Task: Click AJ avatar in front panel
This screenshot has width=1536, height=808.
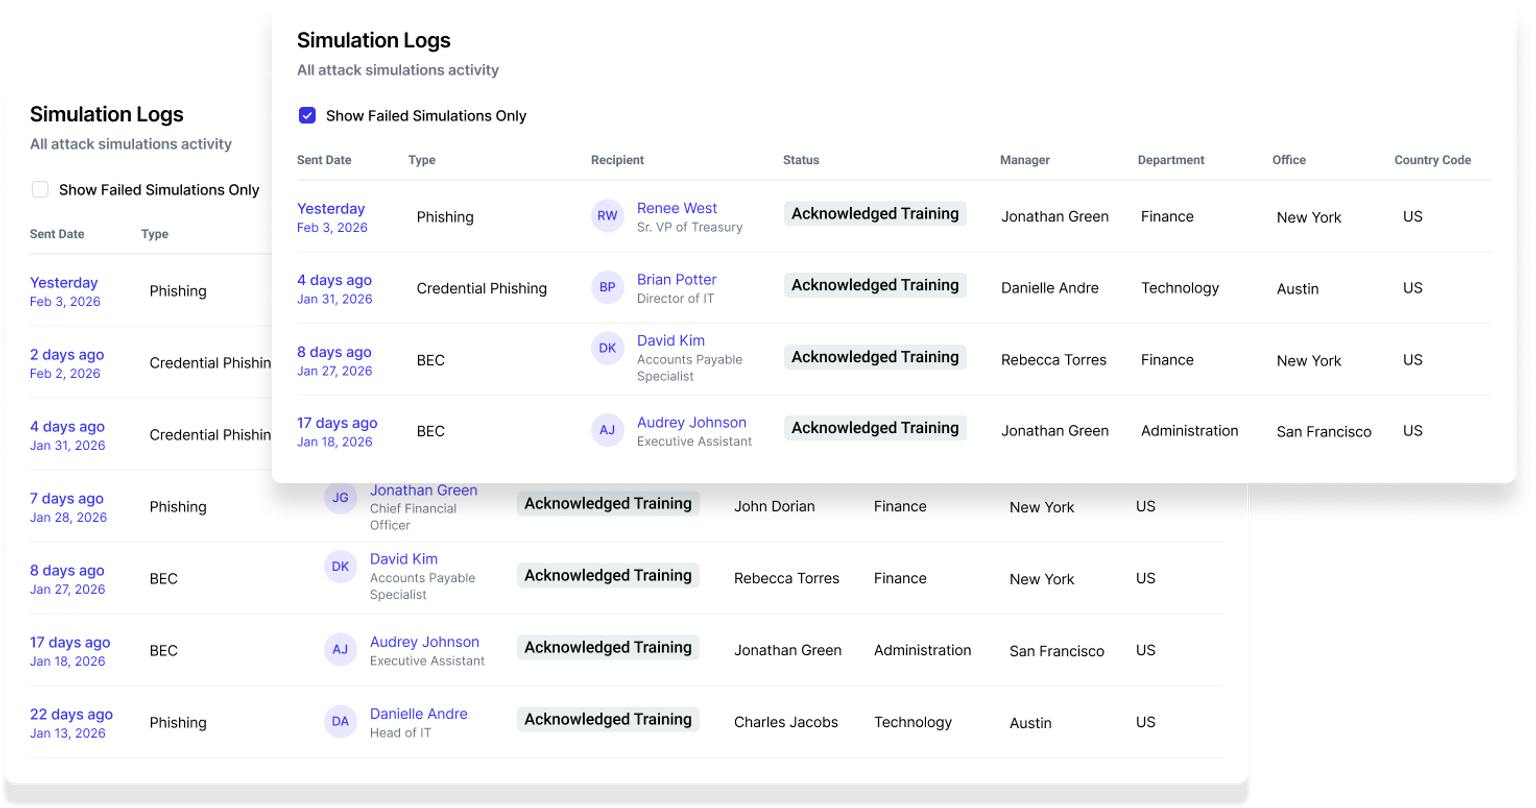Action: pos(608,430)
